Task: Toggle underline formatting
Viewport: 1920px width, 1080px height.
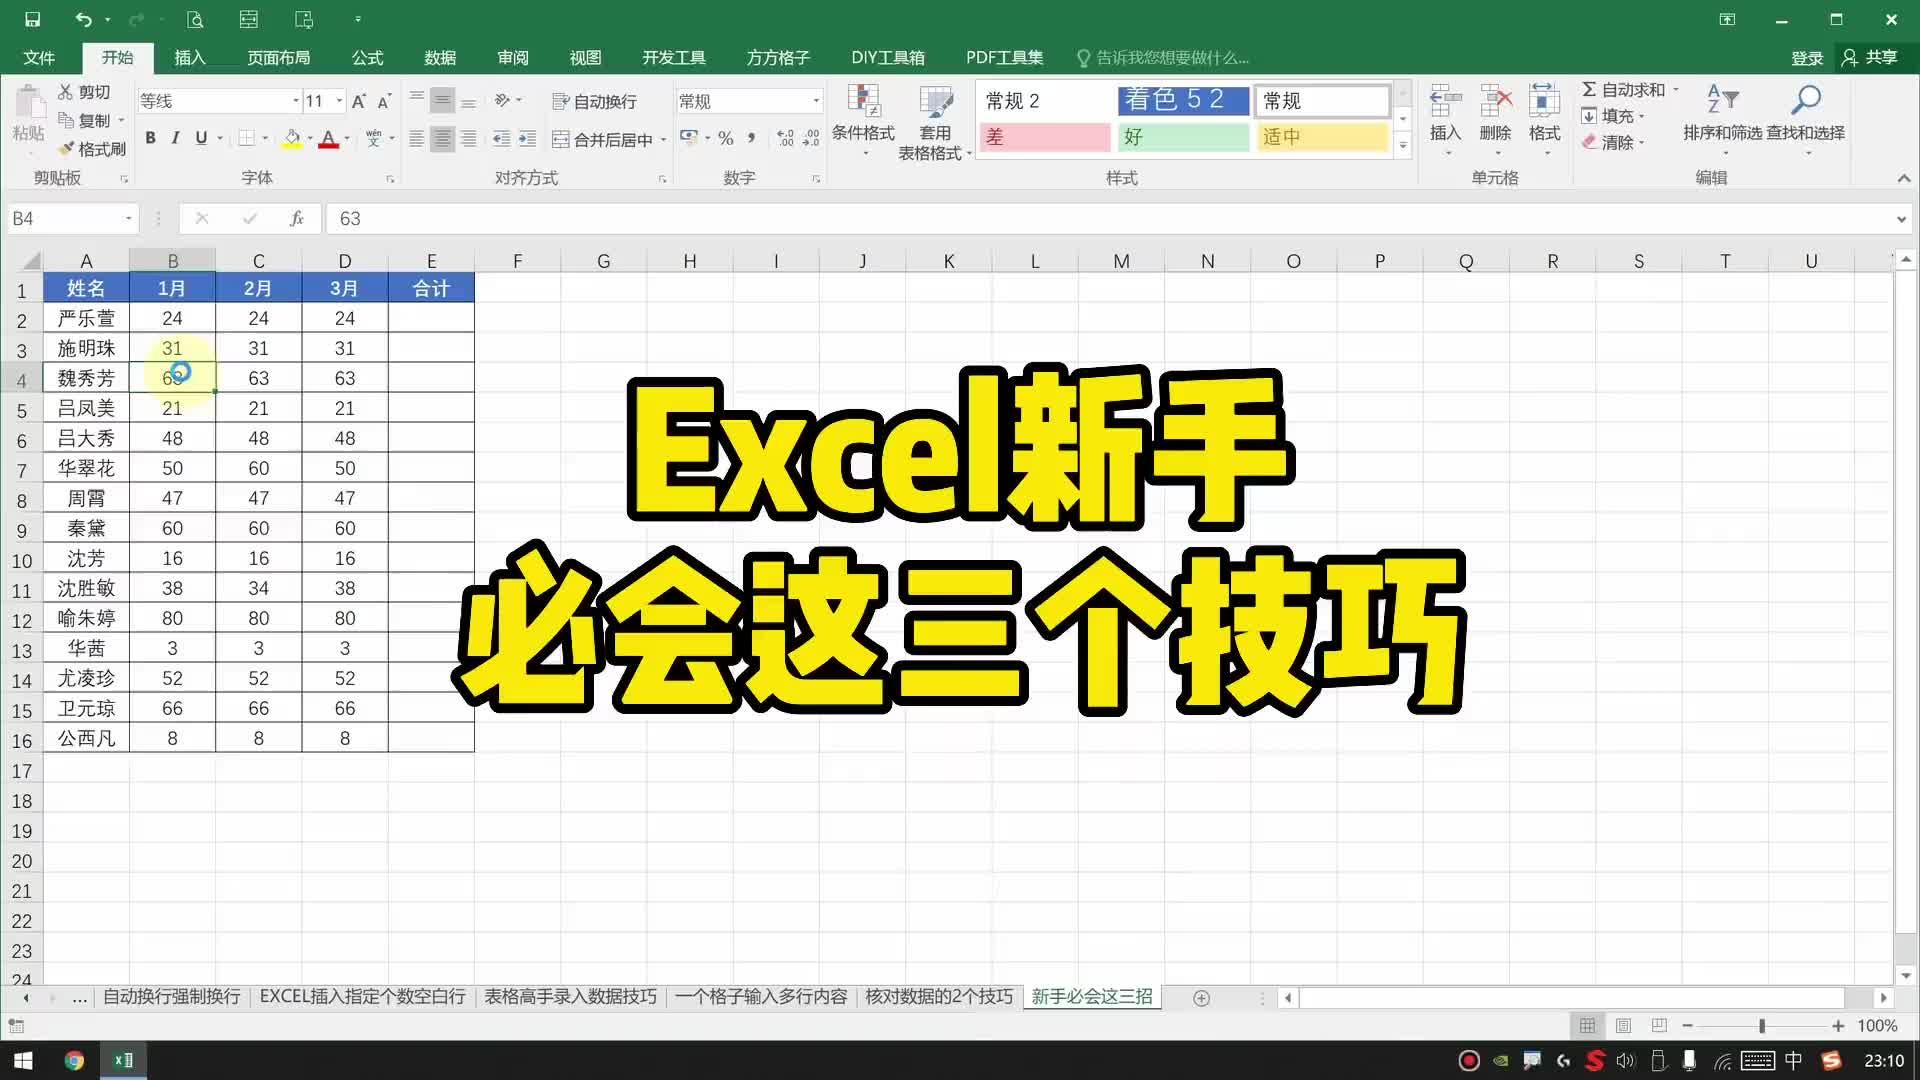Action: (x=201, y=139)
